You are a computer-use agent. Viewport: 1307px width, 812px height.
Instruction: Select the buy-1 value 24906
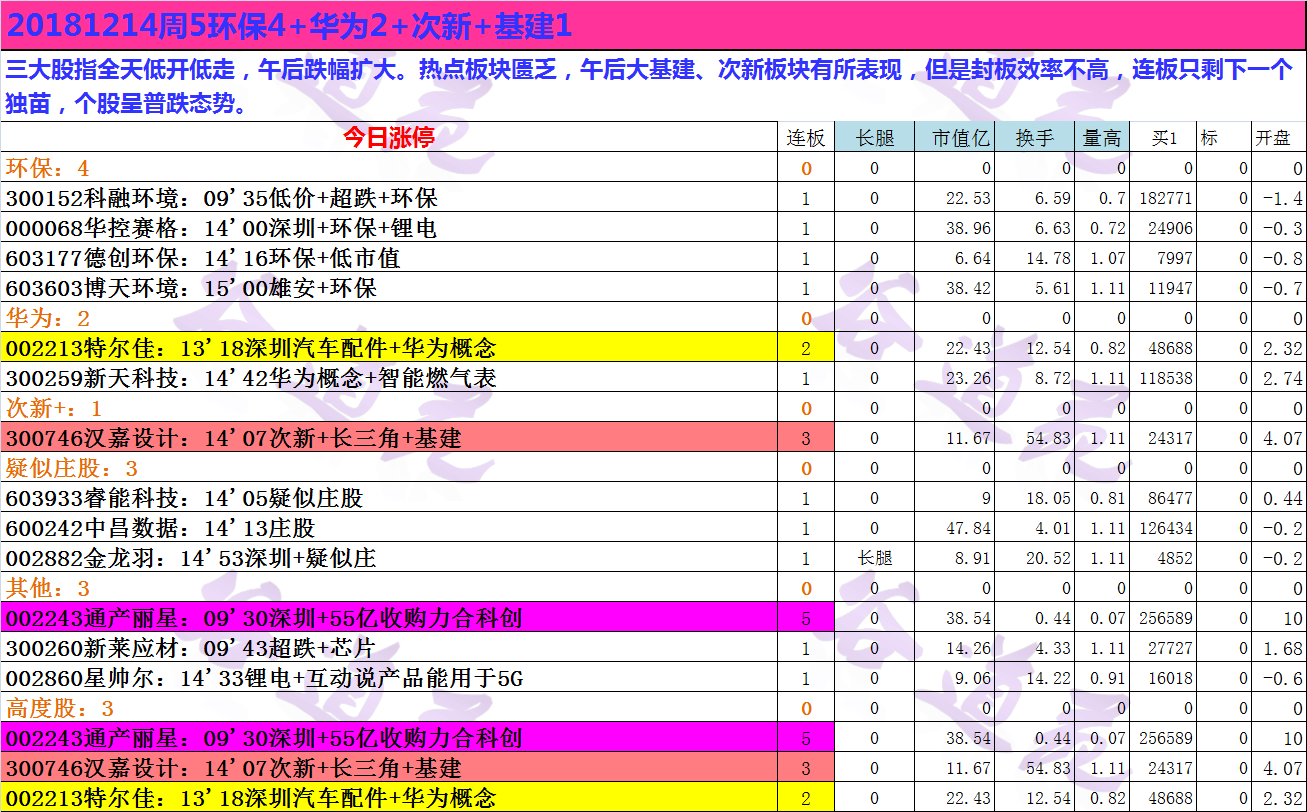(x=1170, y=229)
